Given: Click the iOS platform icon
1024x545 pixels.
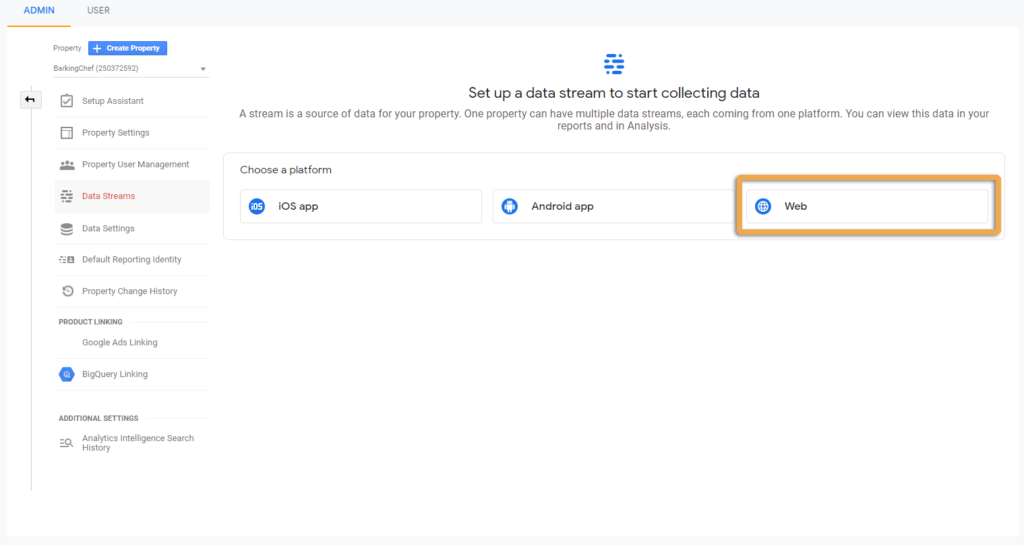Looking at the screenshot, I should pyautogui.click(x=257, y=206).
